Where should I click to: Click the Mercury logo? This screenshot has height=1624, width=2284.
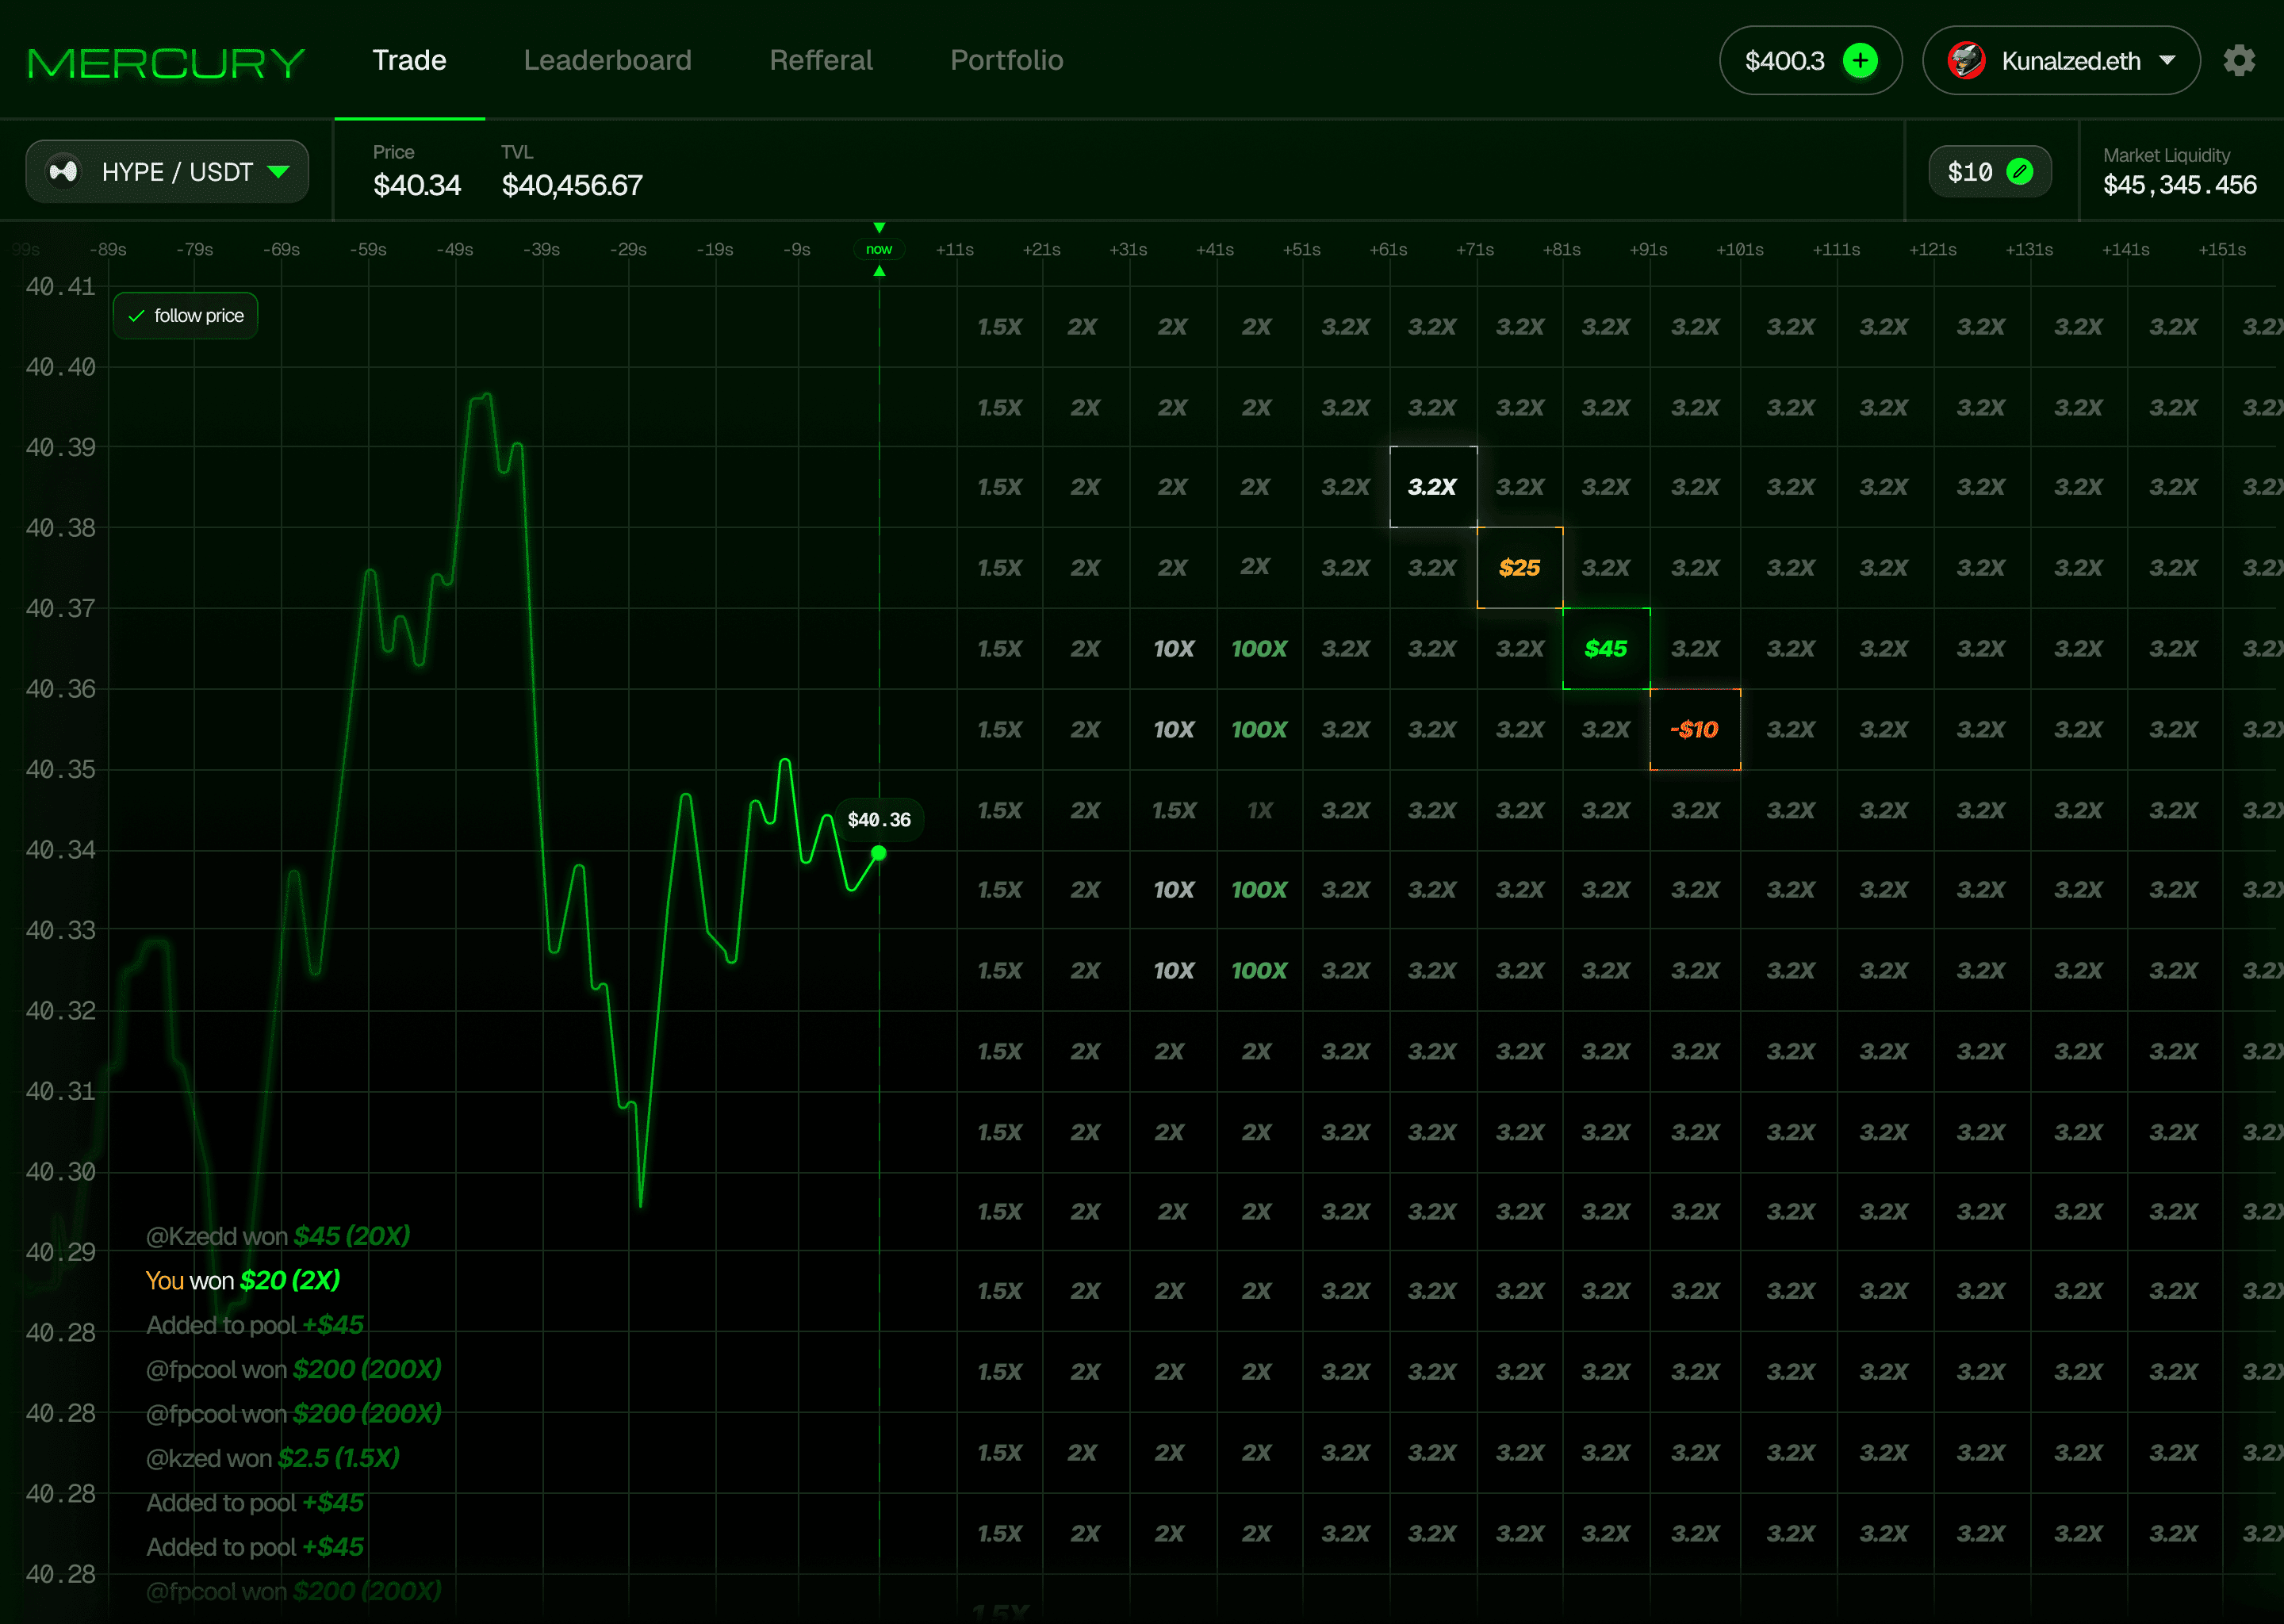tap(165, 63)
